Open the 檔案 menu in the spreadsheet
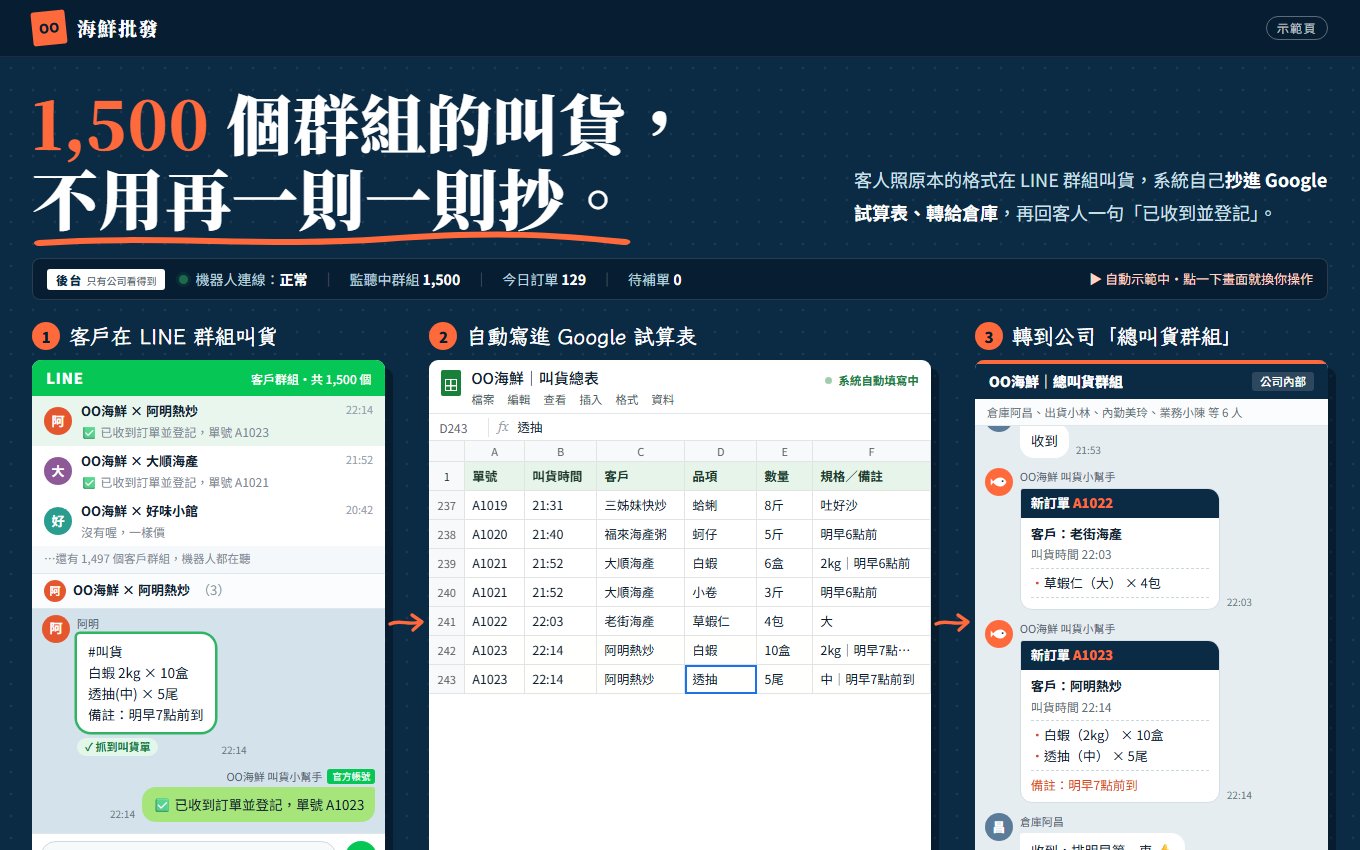1360x850 pixels. (x=483, y=400)
